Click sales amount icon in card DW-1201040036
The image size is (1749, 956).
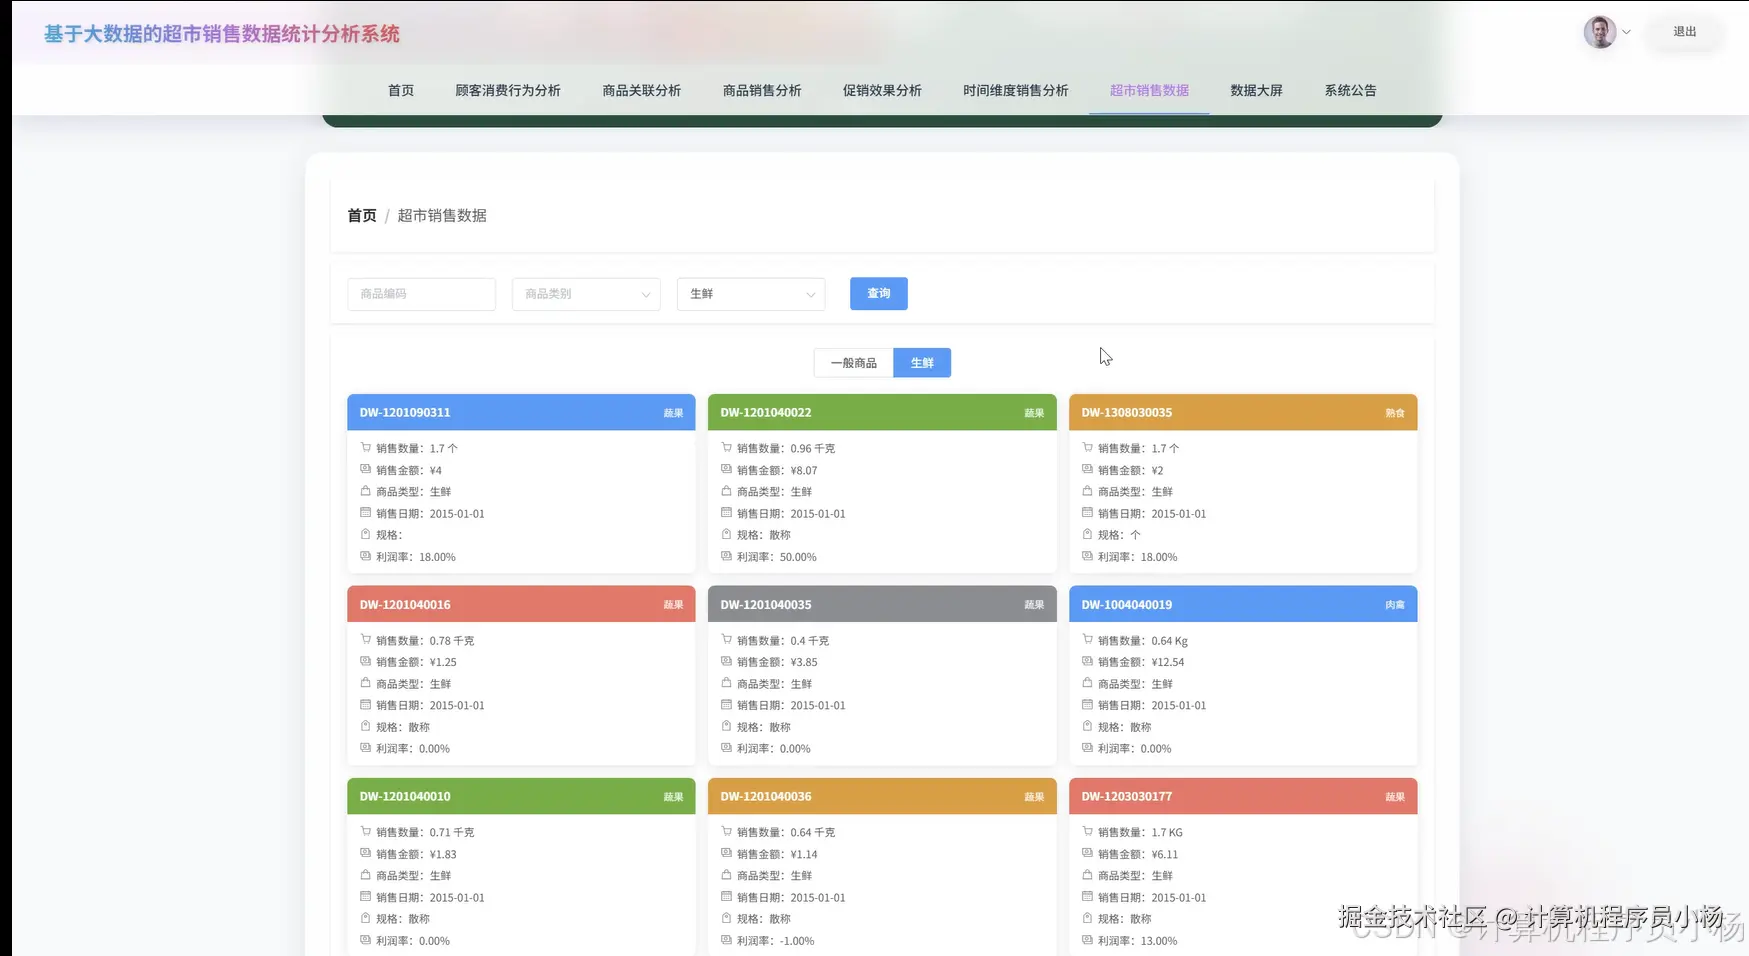(727, 854)
